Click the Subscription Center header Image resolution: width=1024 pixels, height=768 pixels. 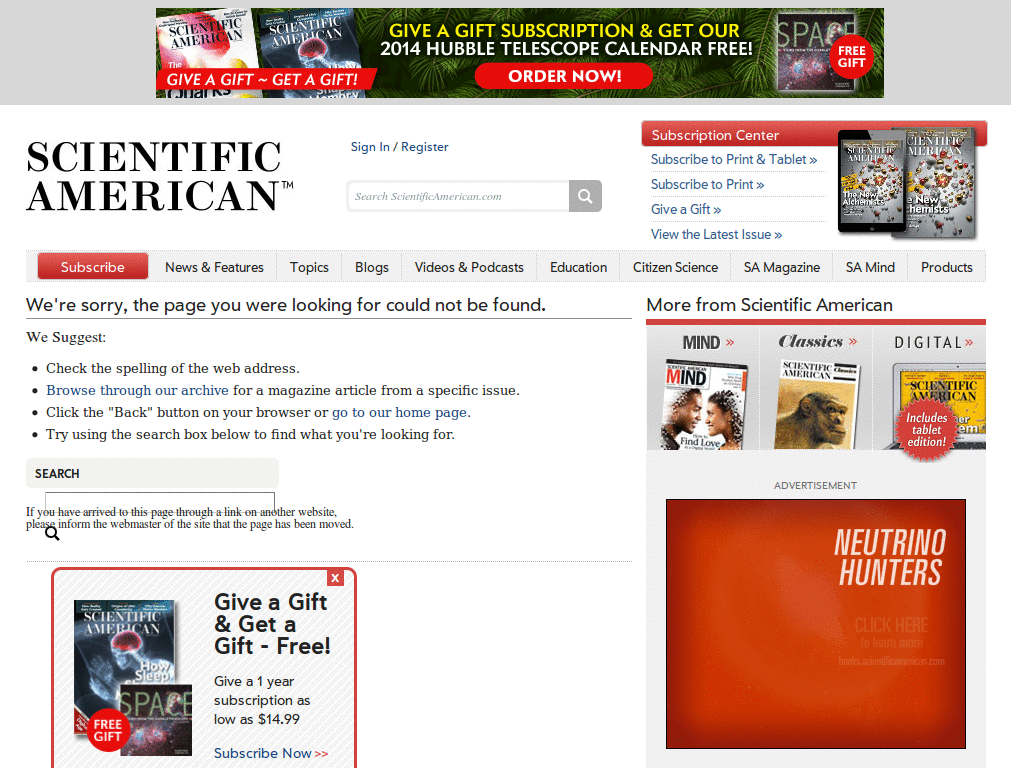(x=715, y=135)
